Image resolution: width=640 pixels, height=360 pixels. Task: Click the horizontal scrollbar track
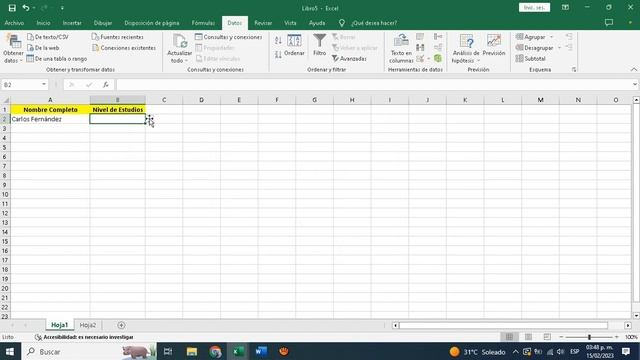(503, 325)
